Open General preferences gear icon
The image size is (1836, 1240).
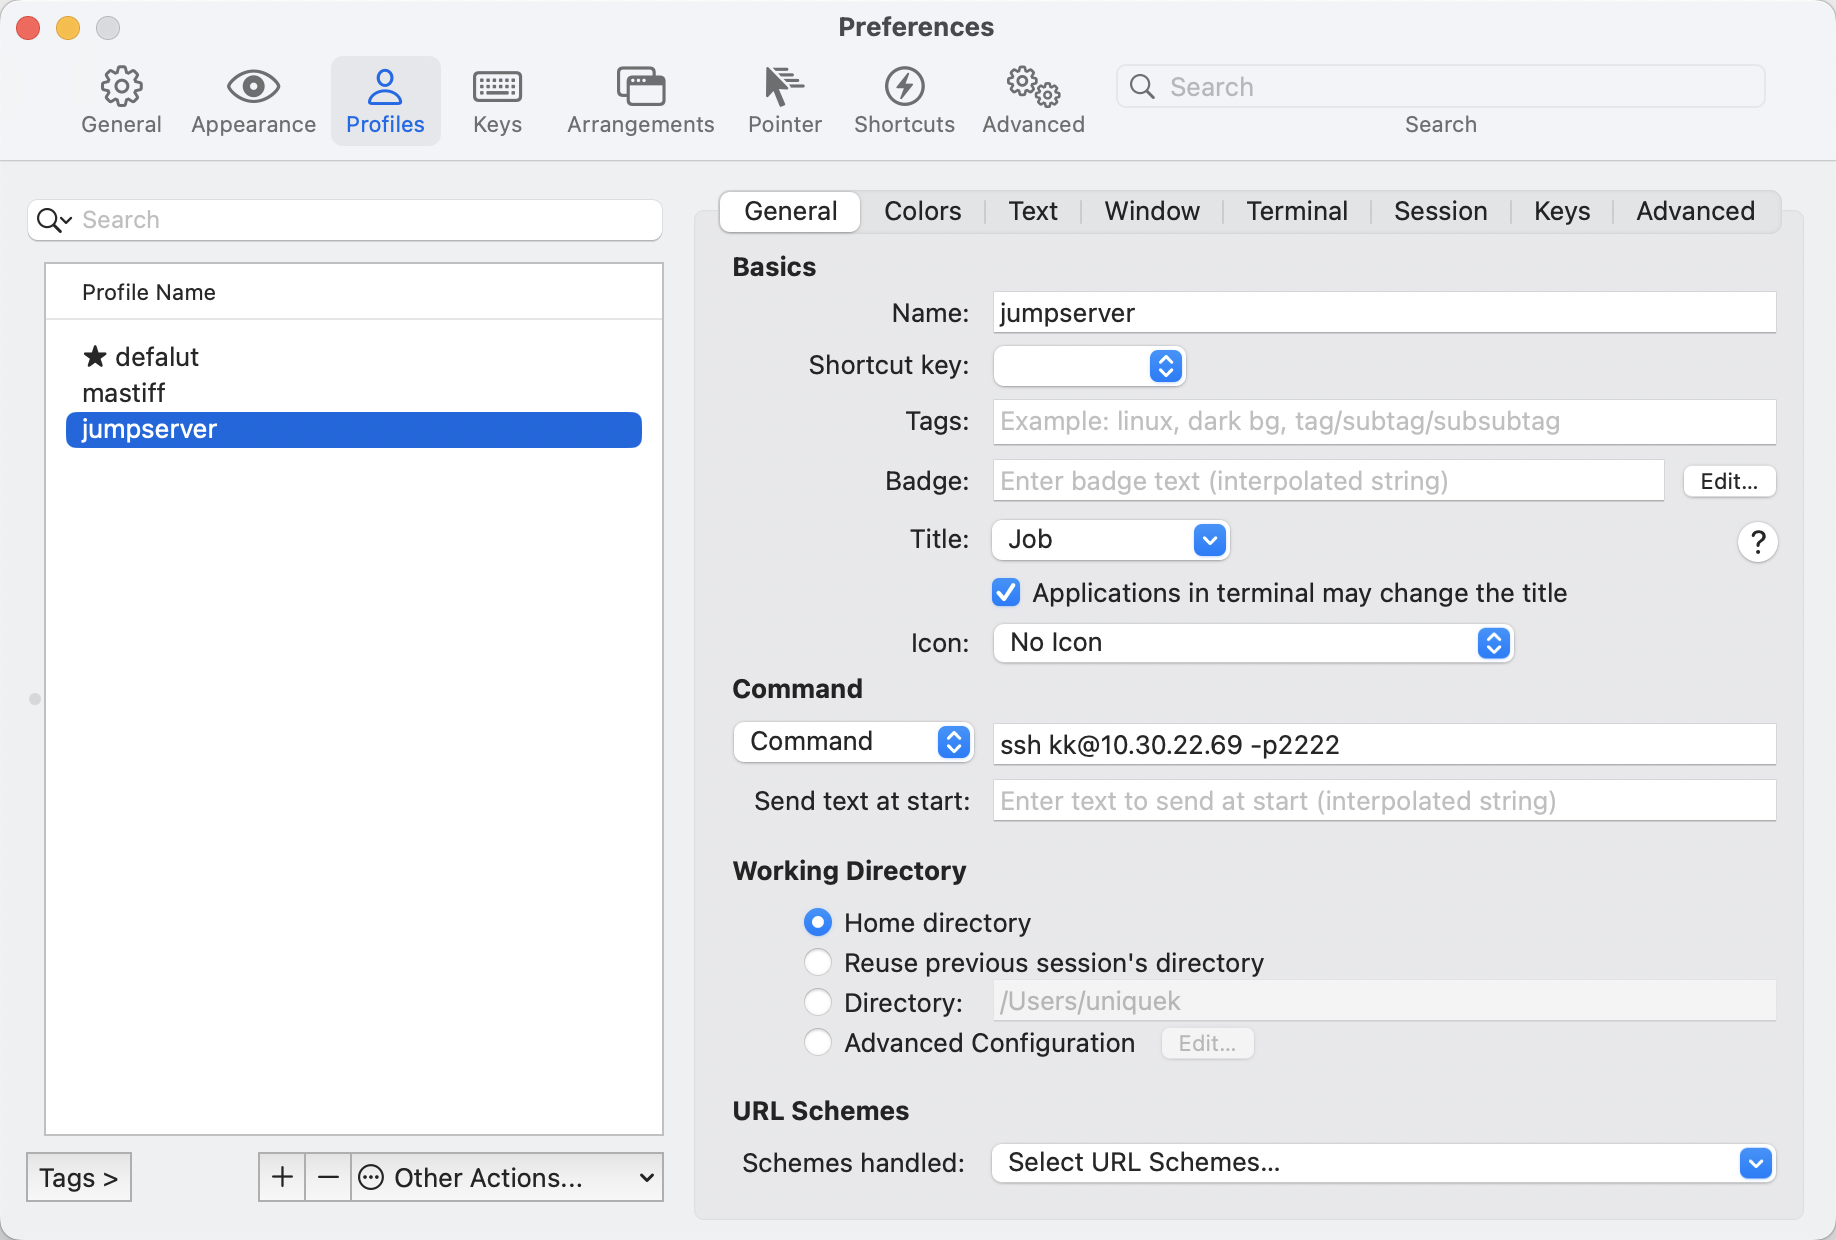point(121,88)
